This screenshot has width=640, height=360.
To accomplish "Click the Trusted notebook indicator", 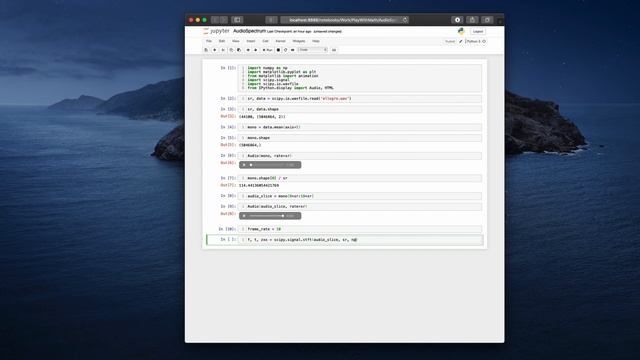I will (x=450, y=42).
